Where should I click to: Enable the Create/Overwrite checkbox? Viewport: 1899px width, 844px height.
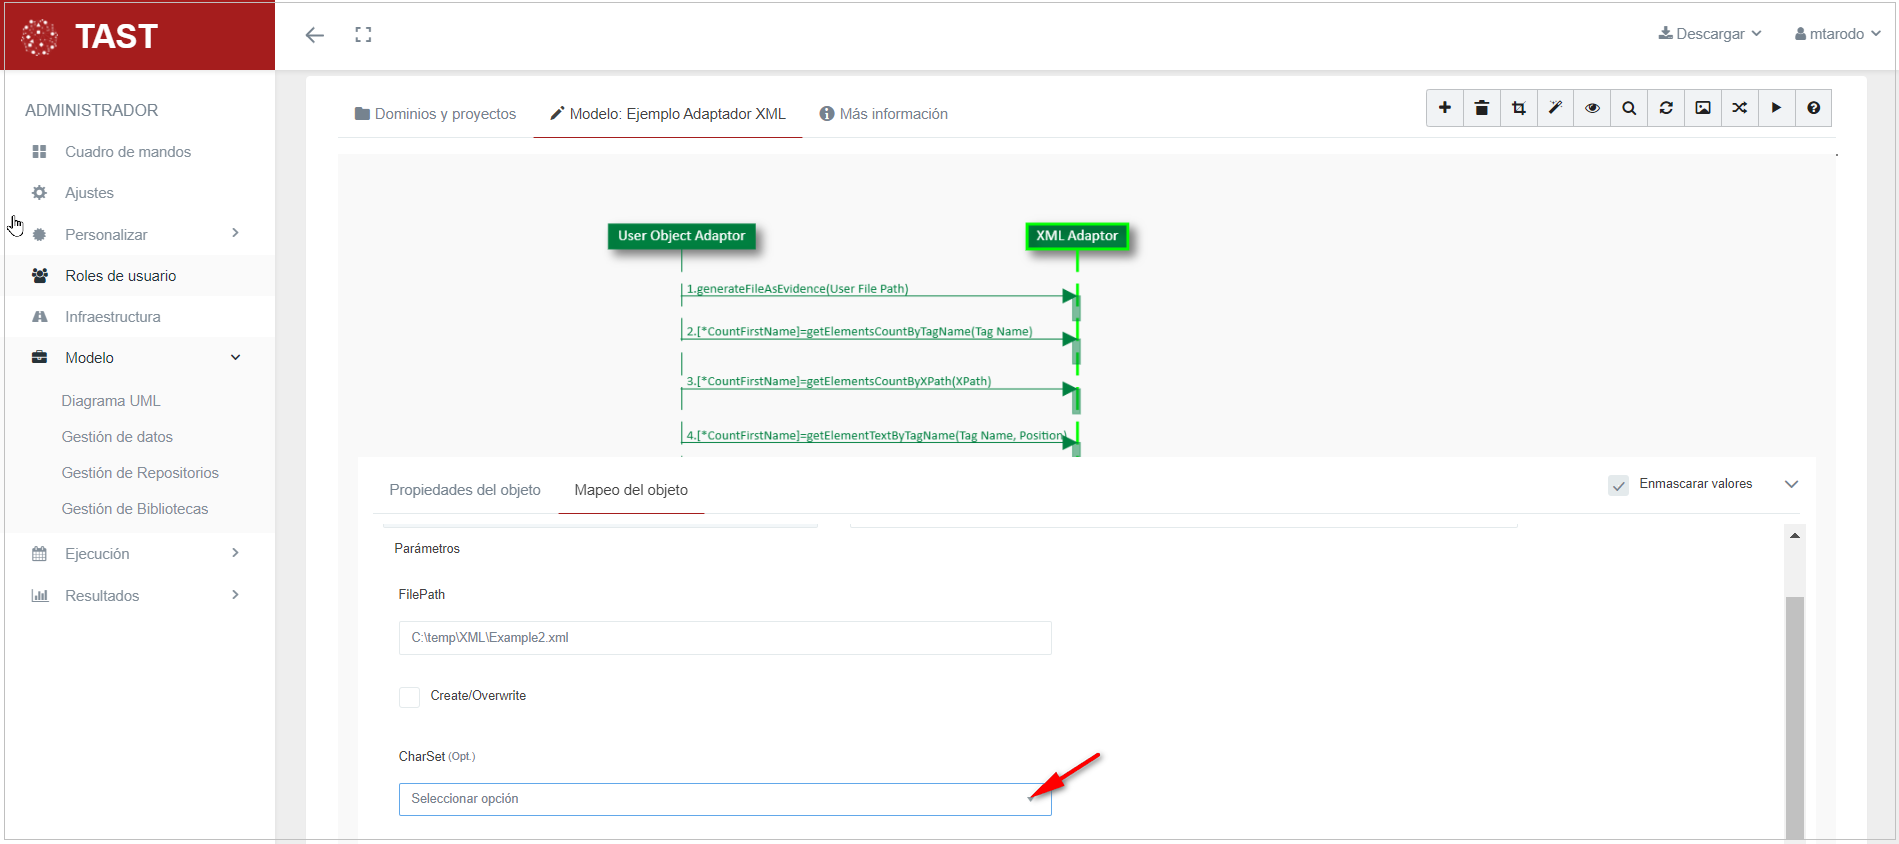409,697
